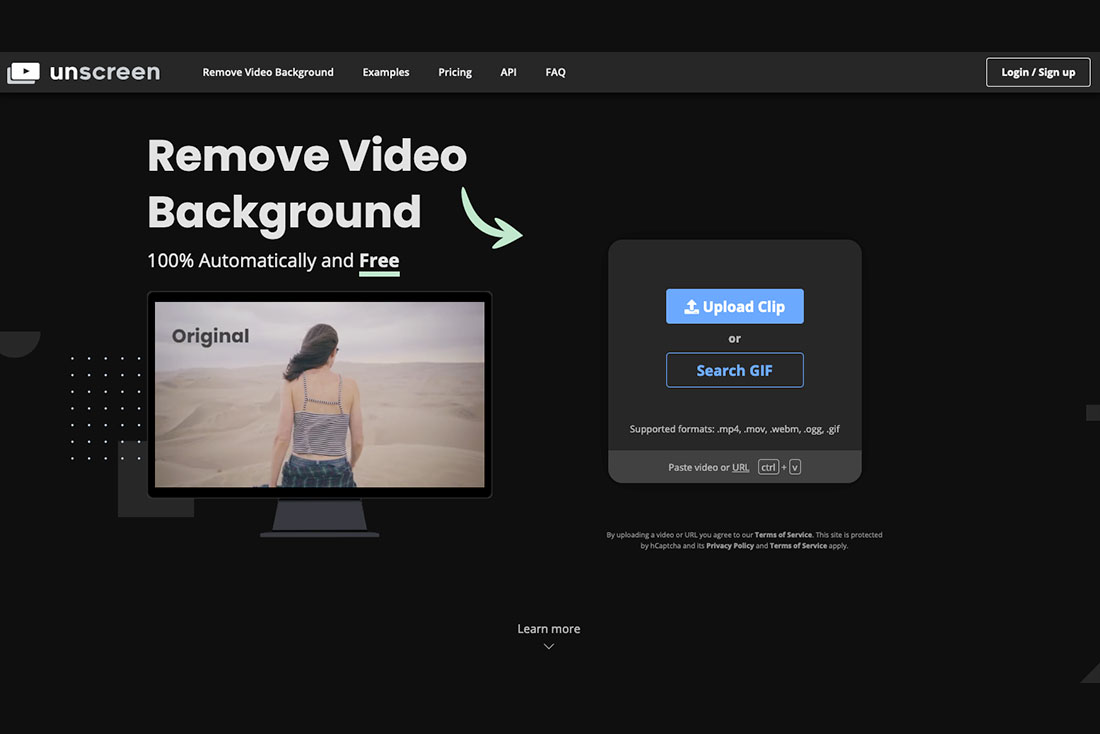
Task: Open Remove Video Background menu item
Action: 268,72
